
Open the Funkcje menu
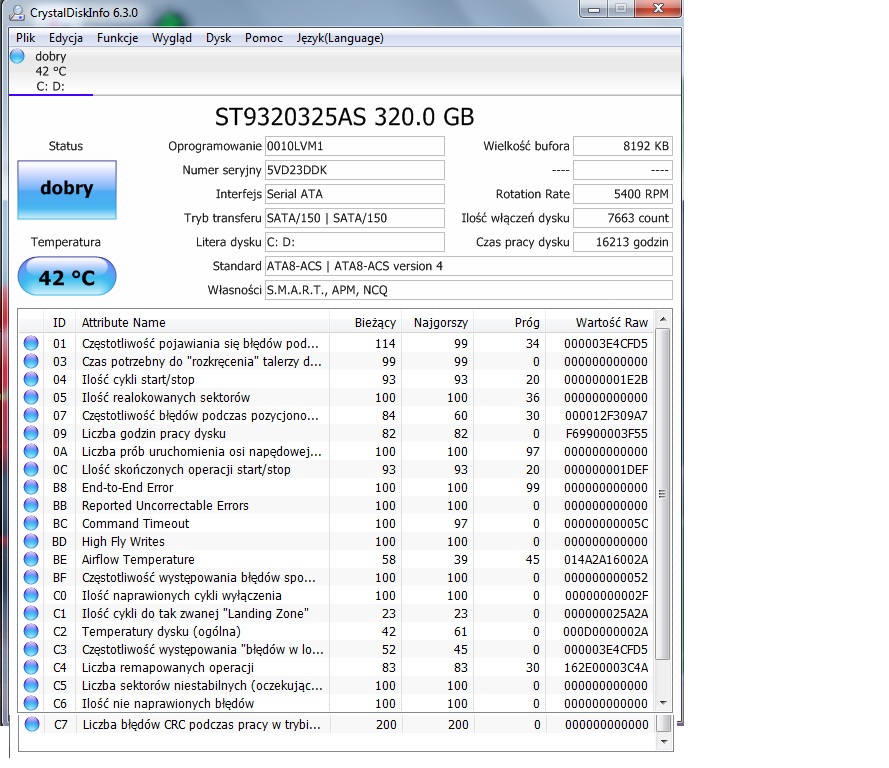pos(117,38)
